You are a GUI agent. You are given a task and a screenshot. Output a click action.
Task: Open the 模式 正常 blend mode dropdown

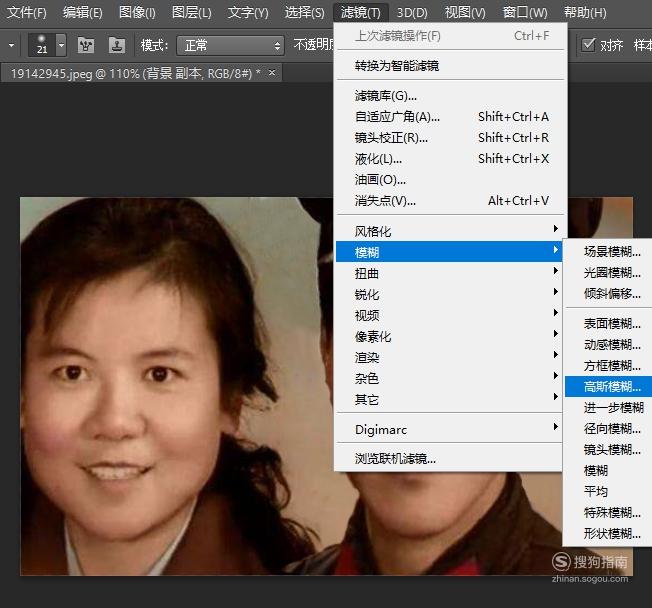[x=230, y=45]
